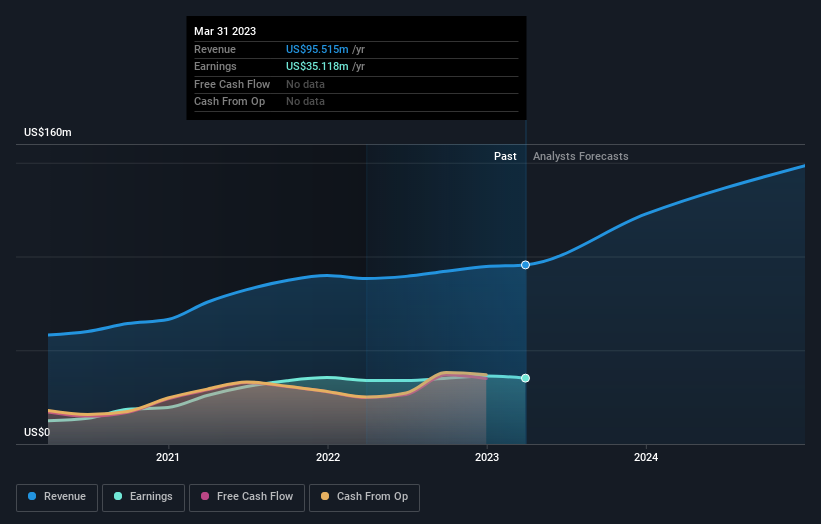Click the 2021 axis label
This screenshot has width=821, height=524.
(168, 457)
